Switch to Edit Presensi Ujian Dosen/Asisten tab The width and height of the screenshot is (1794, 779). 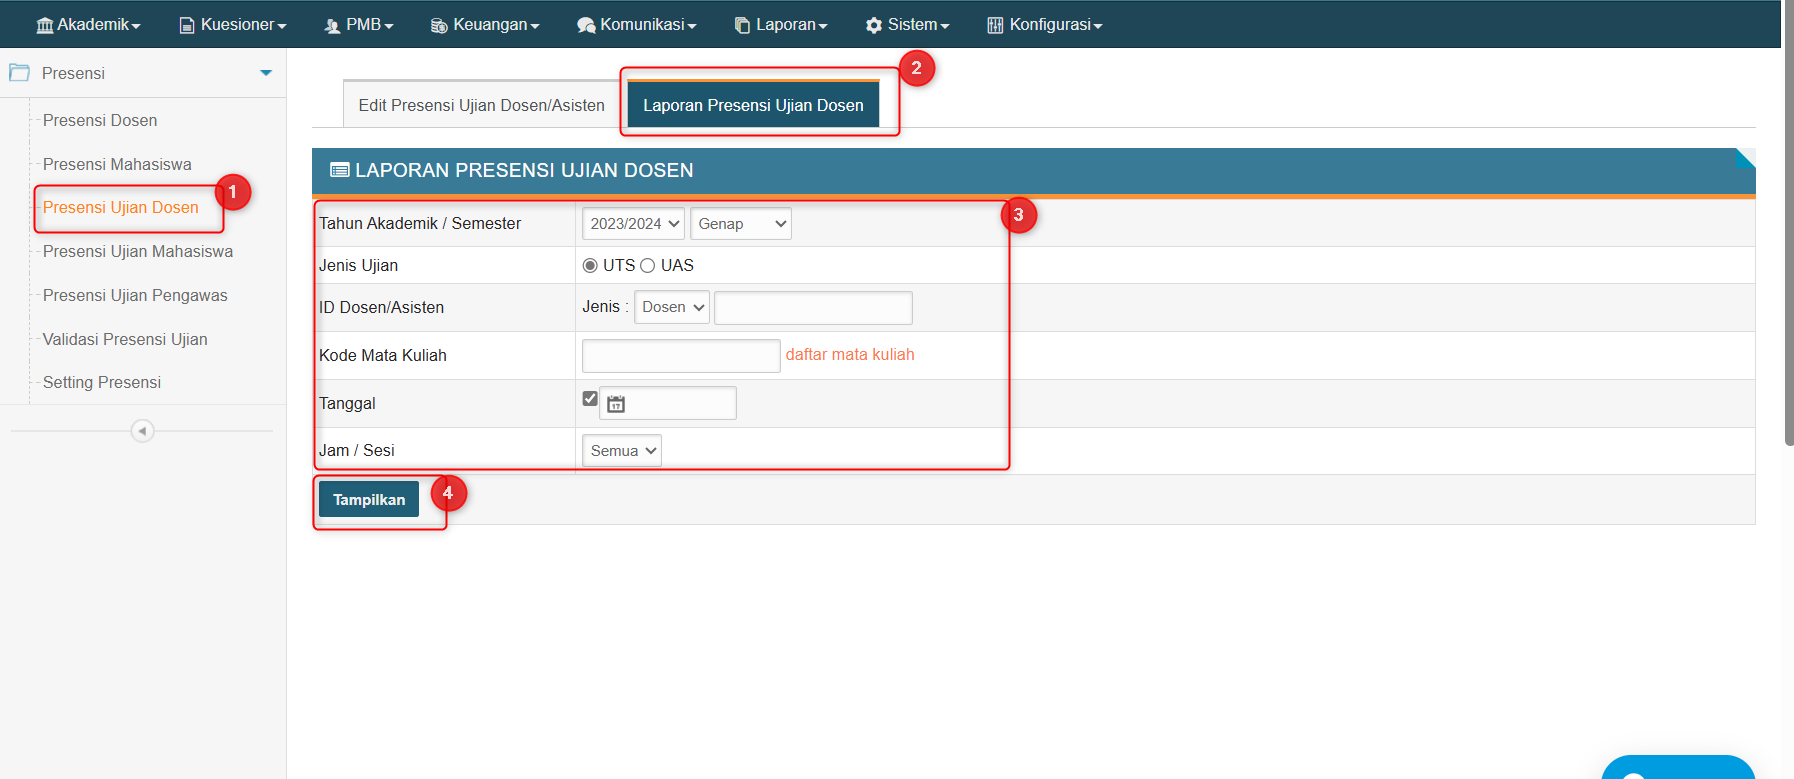481,105
